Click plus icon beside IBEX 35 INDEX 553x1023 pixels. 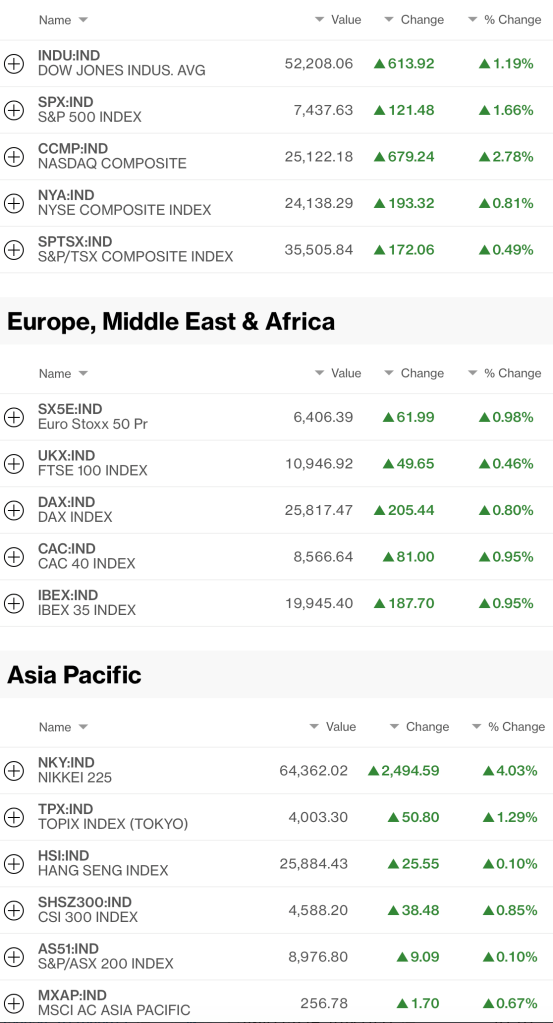(x=14, y=603)
